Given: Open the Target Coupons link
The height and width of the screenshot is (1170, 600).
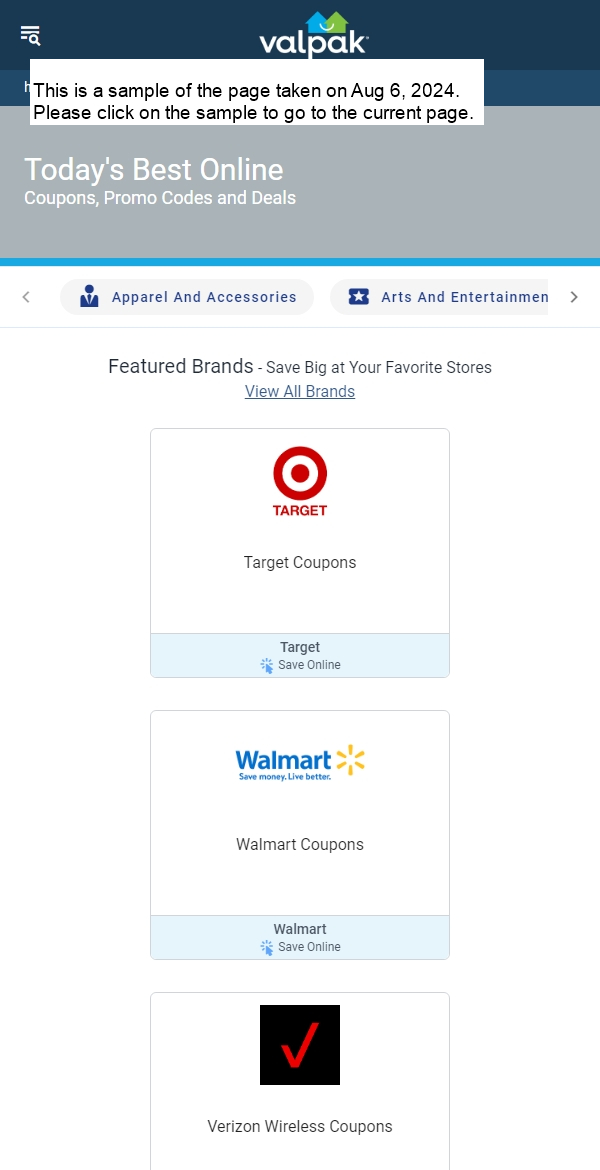Looking at the screenshot, I should point(300,563).
